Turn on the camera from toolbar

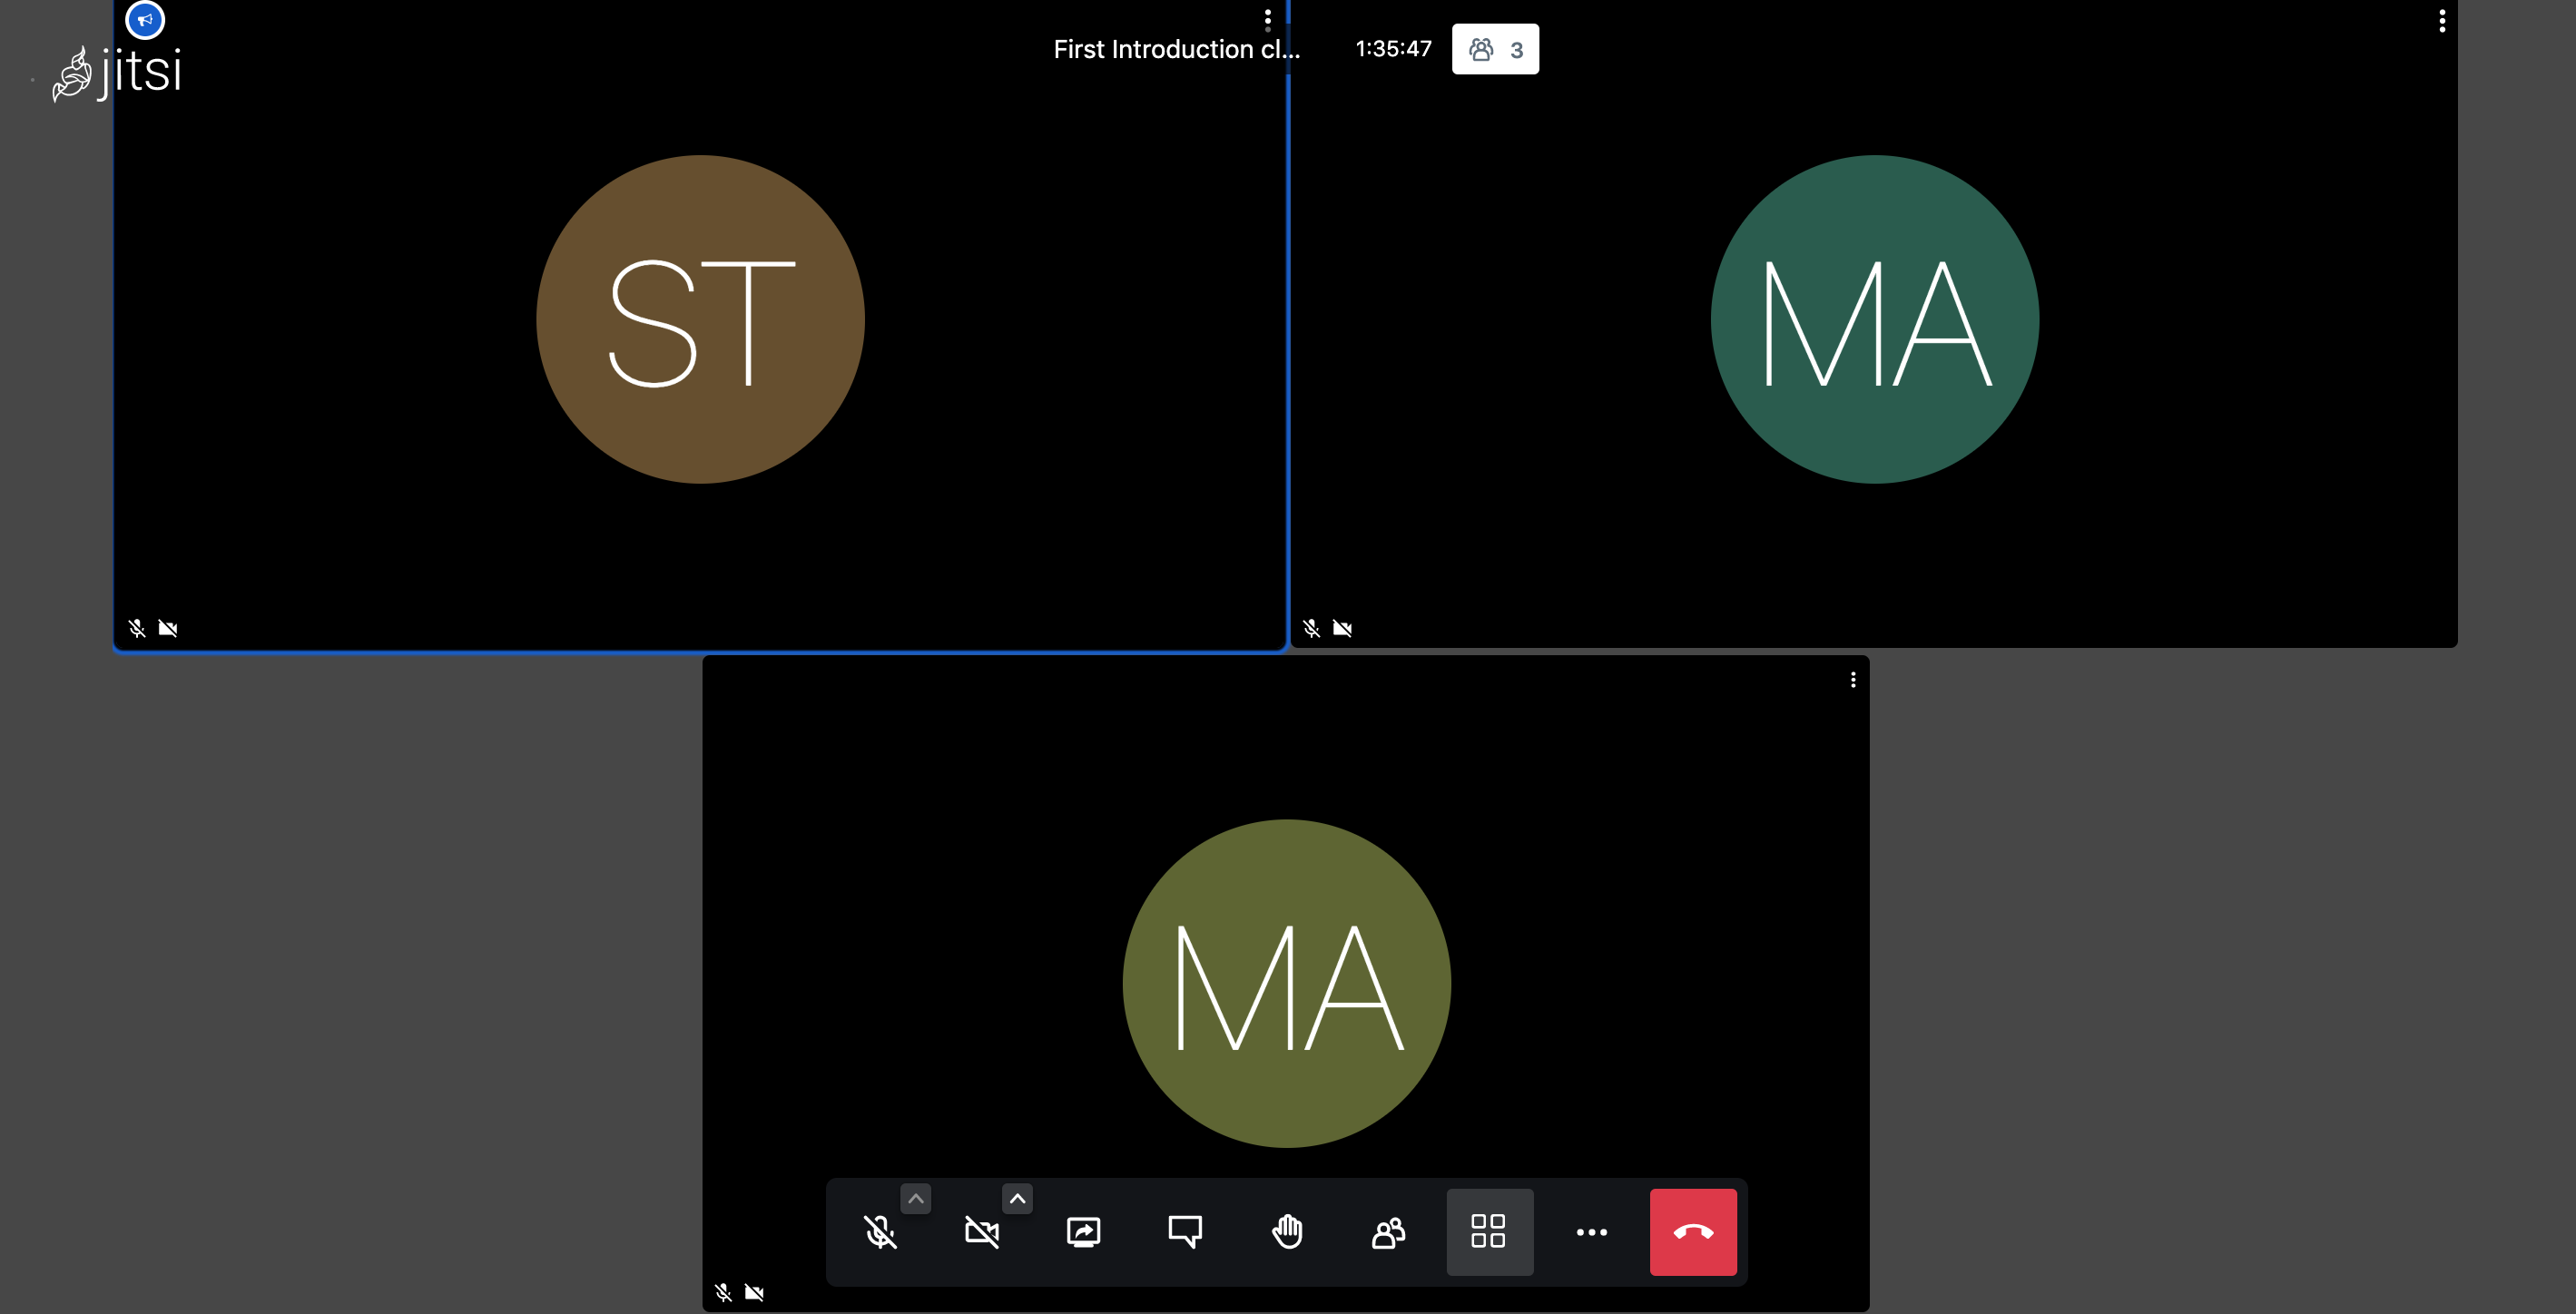(x=982, y=1231)
